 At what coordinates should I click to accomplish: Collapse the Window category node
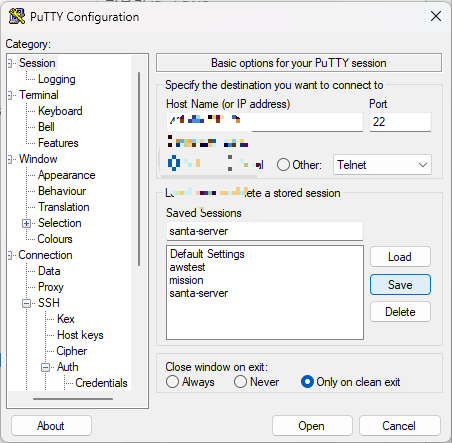pos(10,159)
